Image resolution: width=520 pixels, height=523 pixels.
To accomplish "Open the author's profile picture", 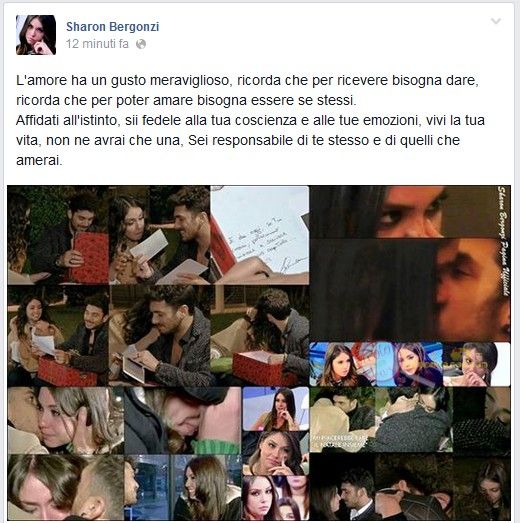I will point(36,35).
